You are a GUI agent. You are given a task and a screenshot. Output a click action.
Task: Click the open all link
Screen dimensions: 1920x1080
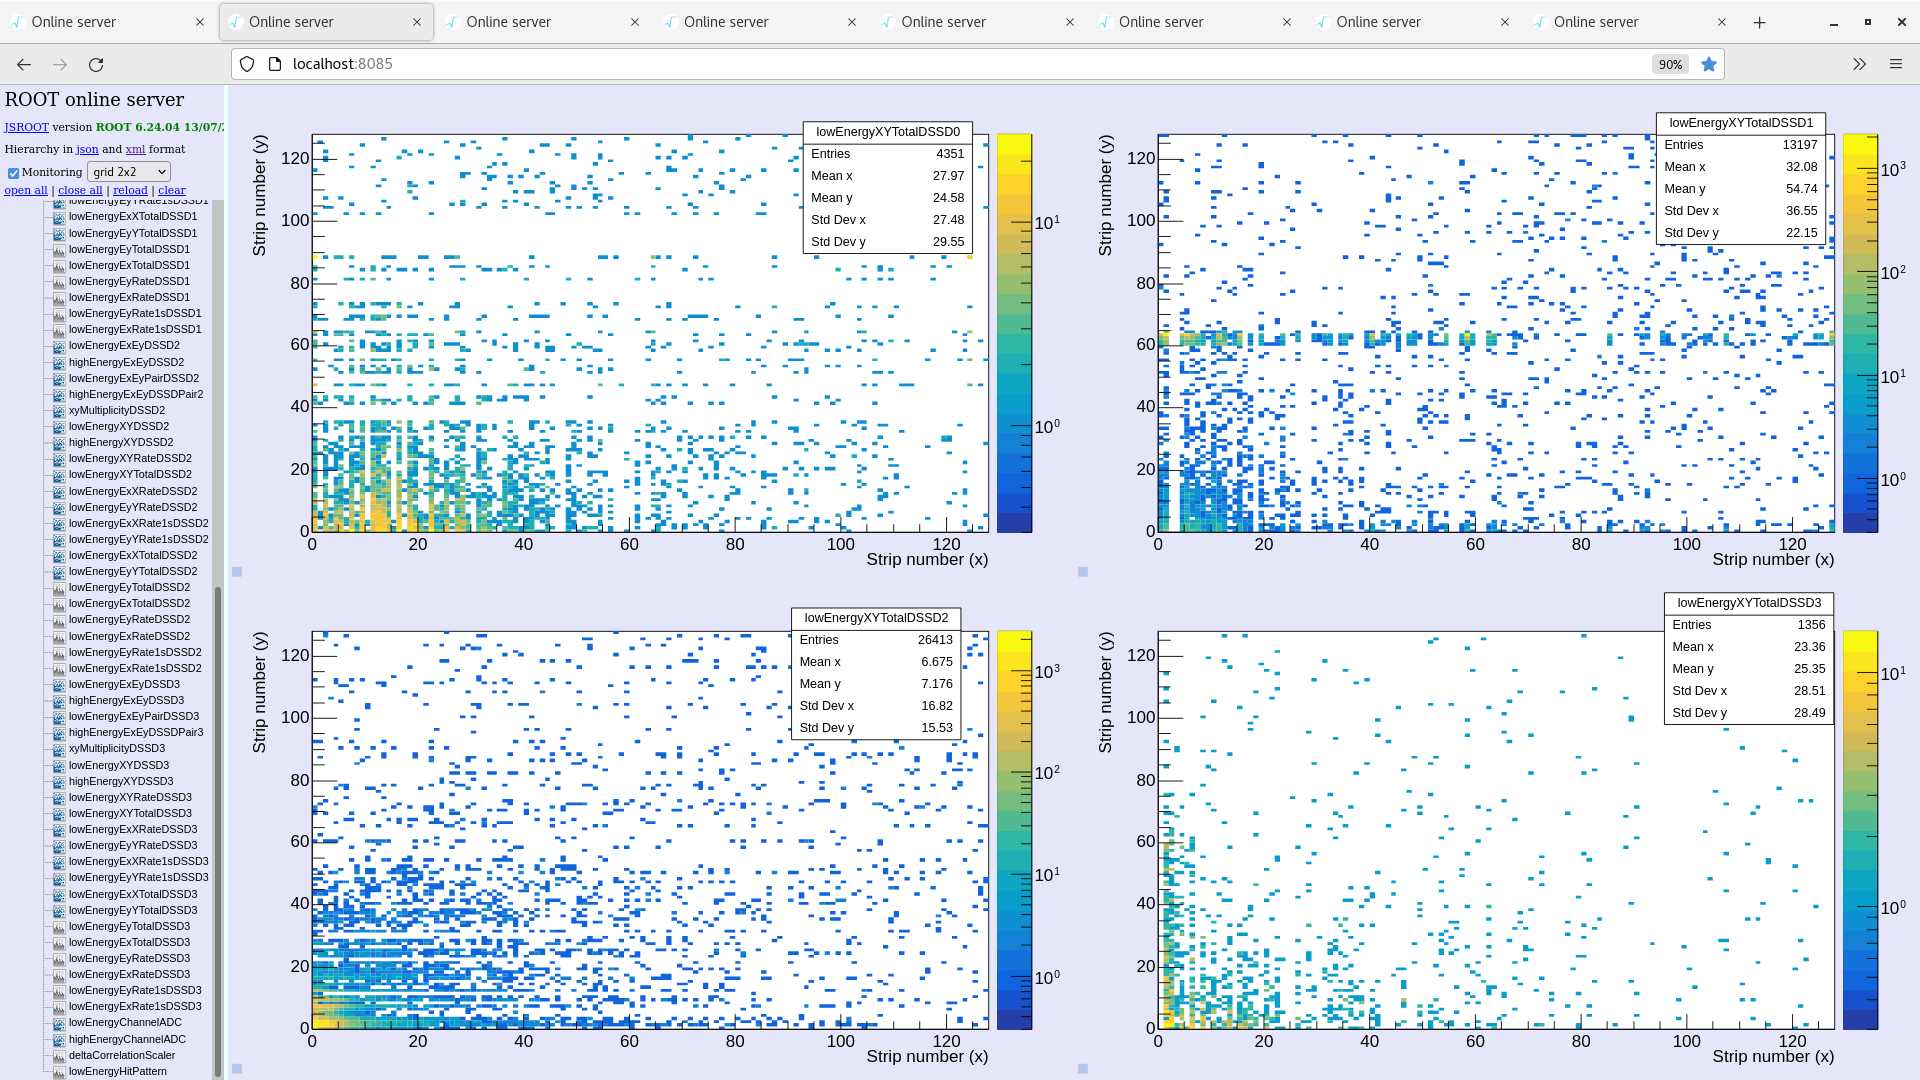pyautogui.click(x=25, y=190)
